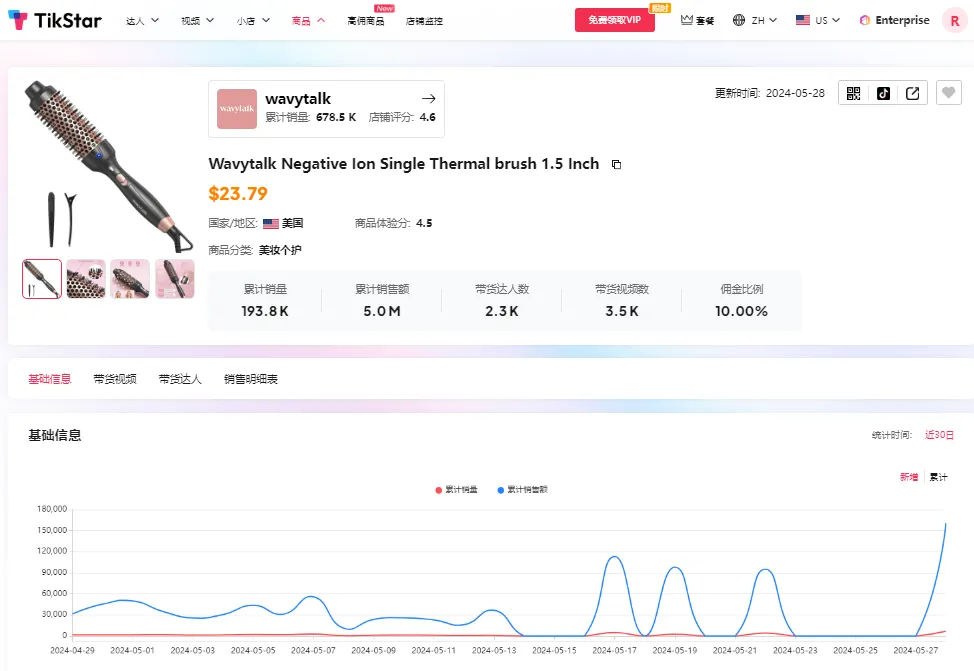Toggle chart to 累计 view

click(x=939, y=477)
